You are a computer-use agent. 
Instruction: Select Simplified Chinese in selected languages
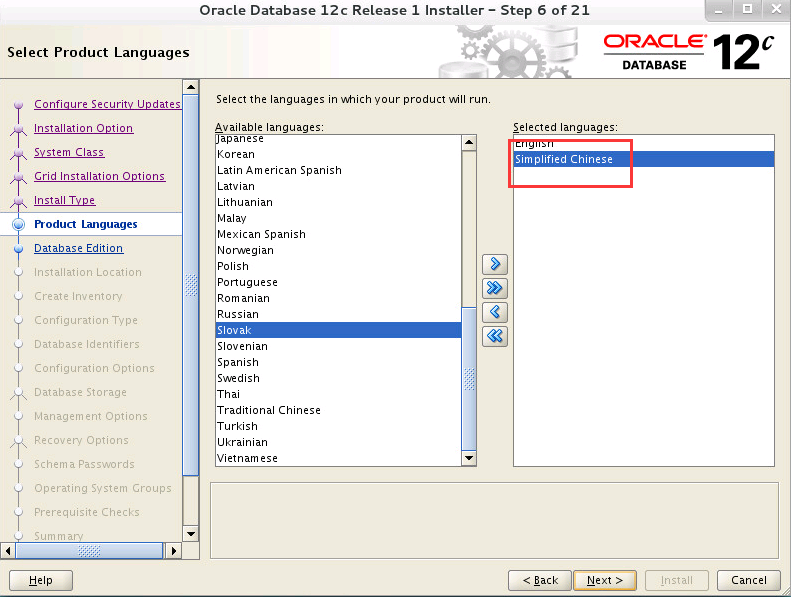(644, 159)
